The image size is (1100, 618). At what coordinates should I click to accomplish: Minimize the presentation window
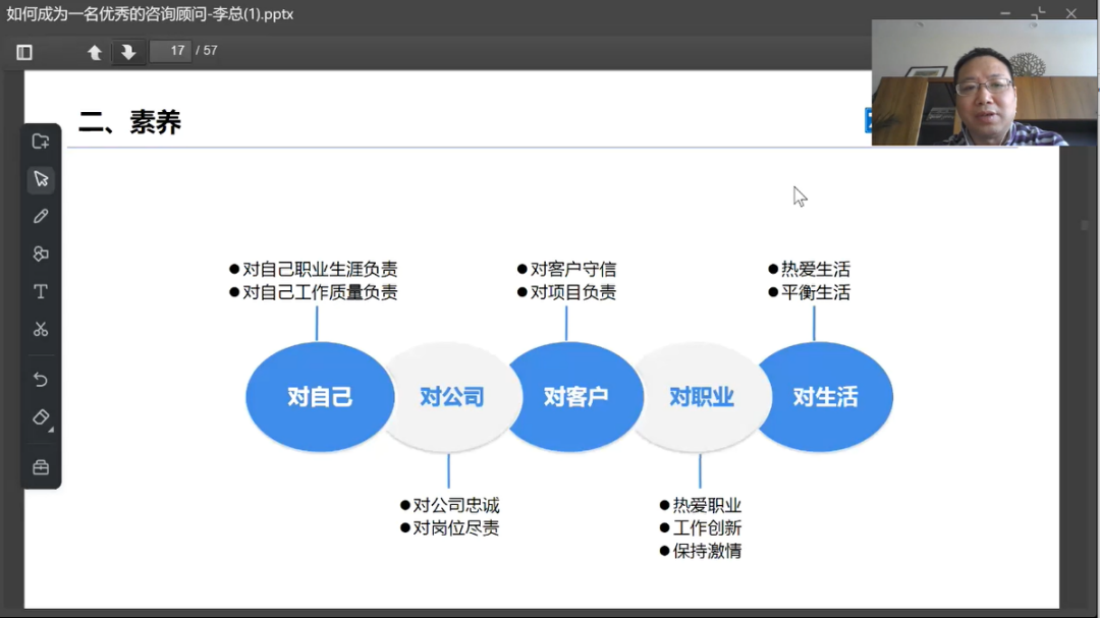[1005, 13]
